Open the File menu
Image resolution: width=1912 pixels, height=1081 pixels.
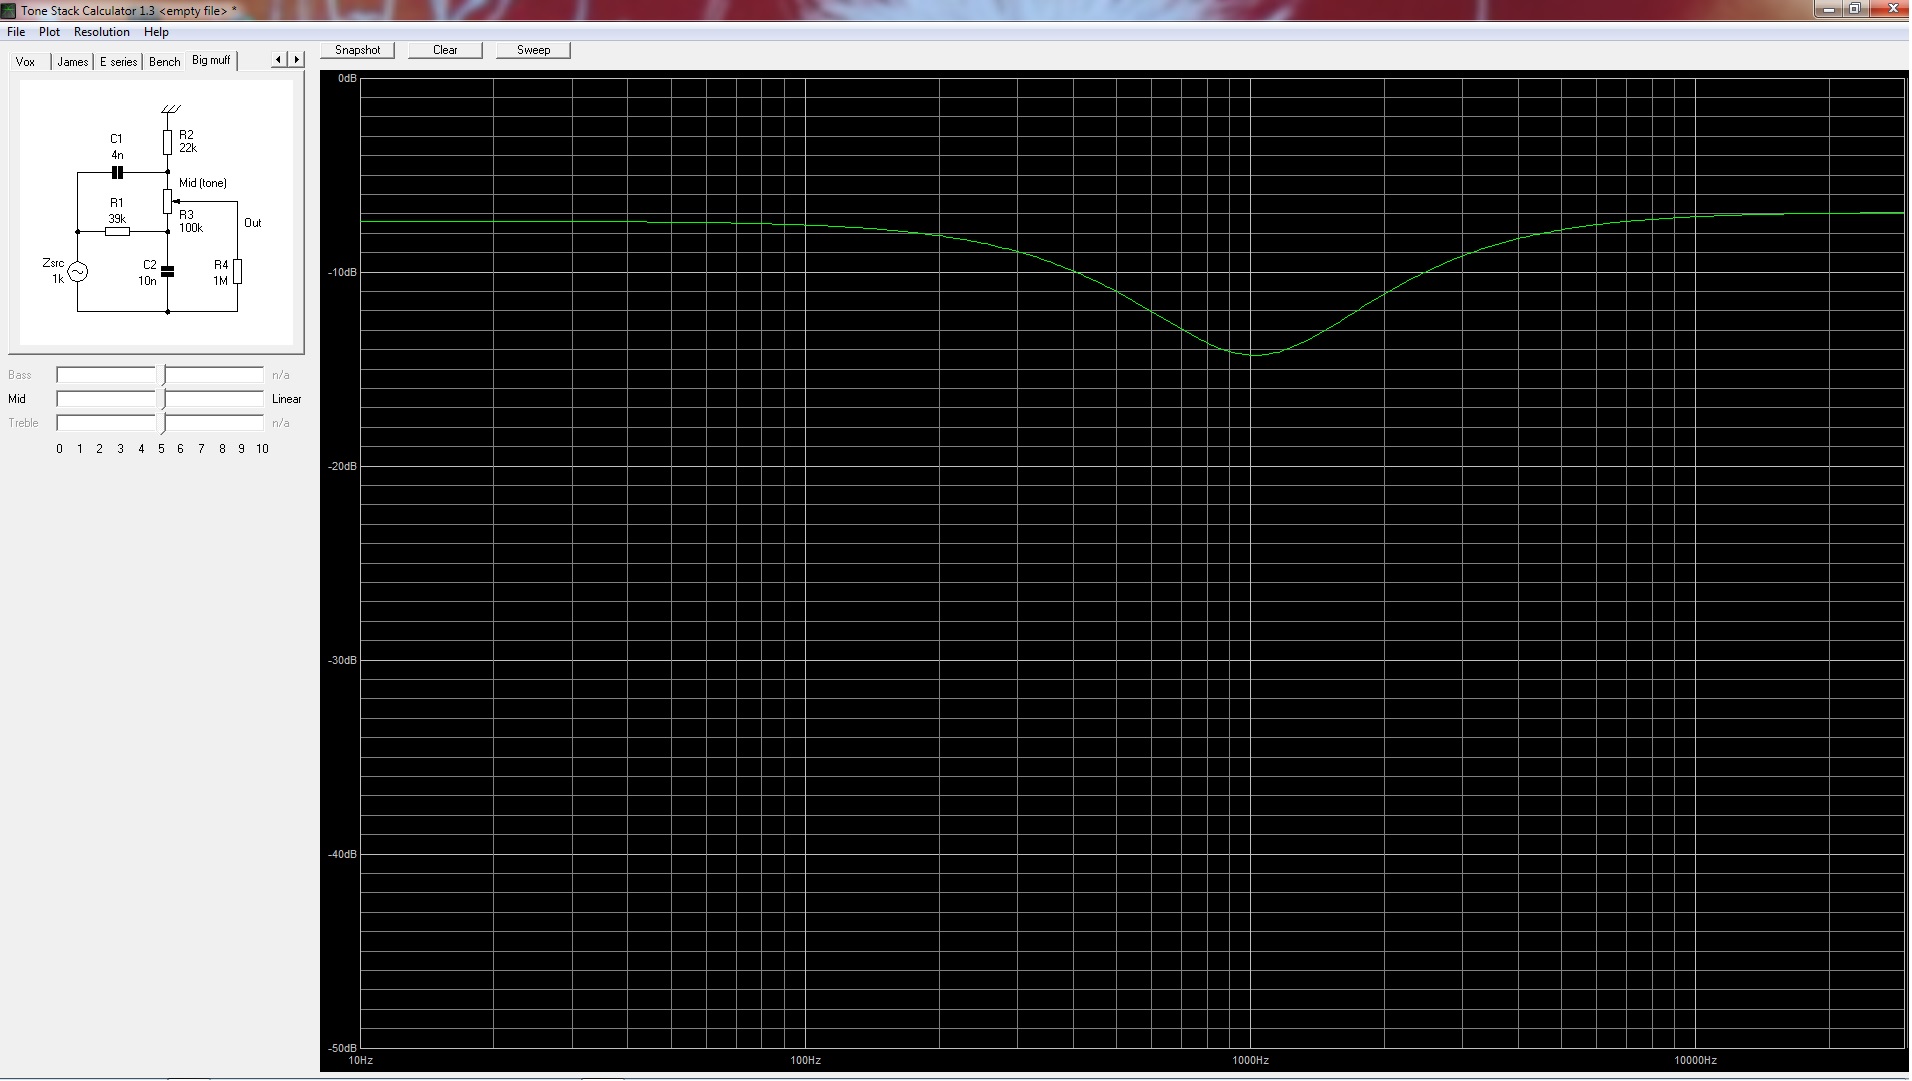(16, 32)
